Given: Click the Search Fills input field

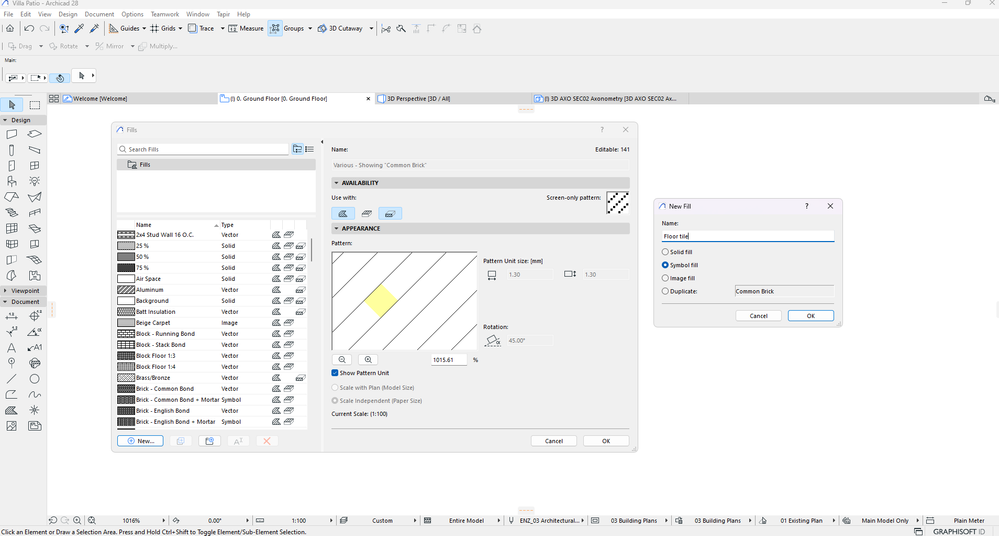Looking at the screenshot, I should pos(203,149).
